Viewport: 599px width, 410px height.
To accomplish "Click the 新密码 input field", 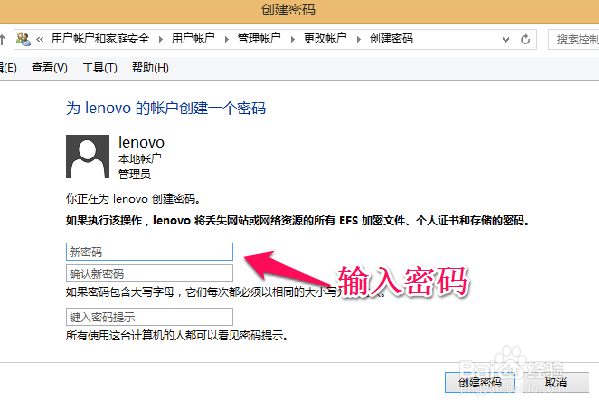I will coord(149,252).
